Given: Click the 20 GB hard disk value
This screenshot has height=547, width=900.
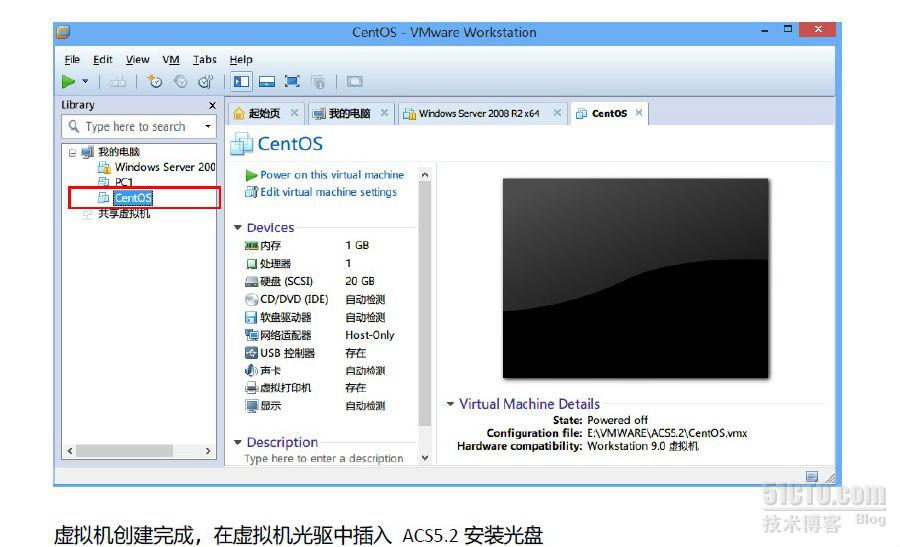Looking at the screenshot, I should coord(360,281).
